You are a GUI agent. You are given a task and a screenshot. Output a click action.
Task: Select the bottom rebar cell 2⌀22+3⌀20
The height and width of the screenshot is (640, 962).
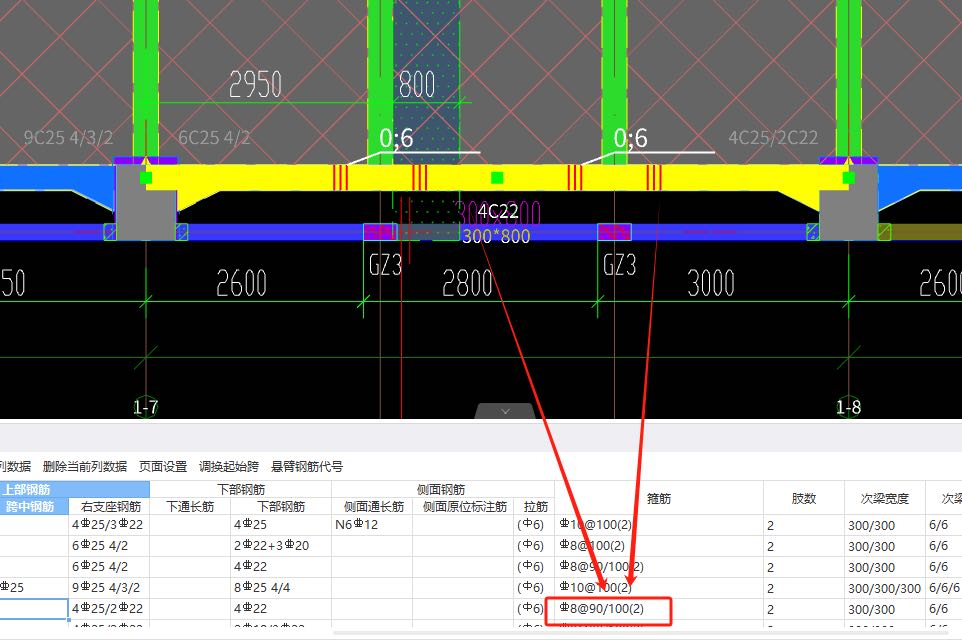281,546
